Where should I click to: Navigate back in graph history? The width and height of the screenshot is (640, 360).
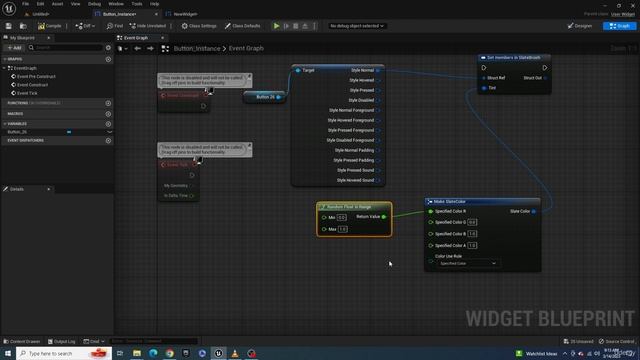click(138, 49)
